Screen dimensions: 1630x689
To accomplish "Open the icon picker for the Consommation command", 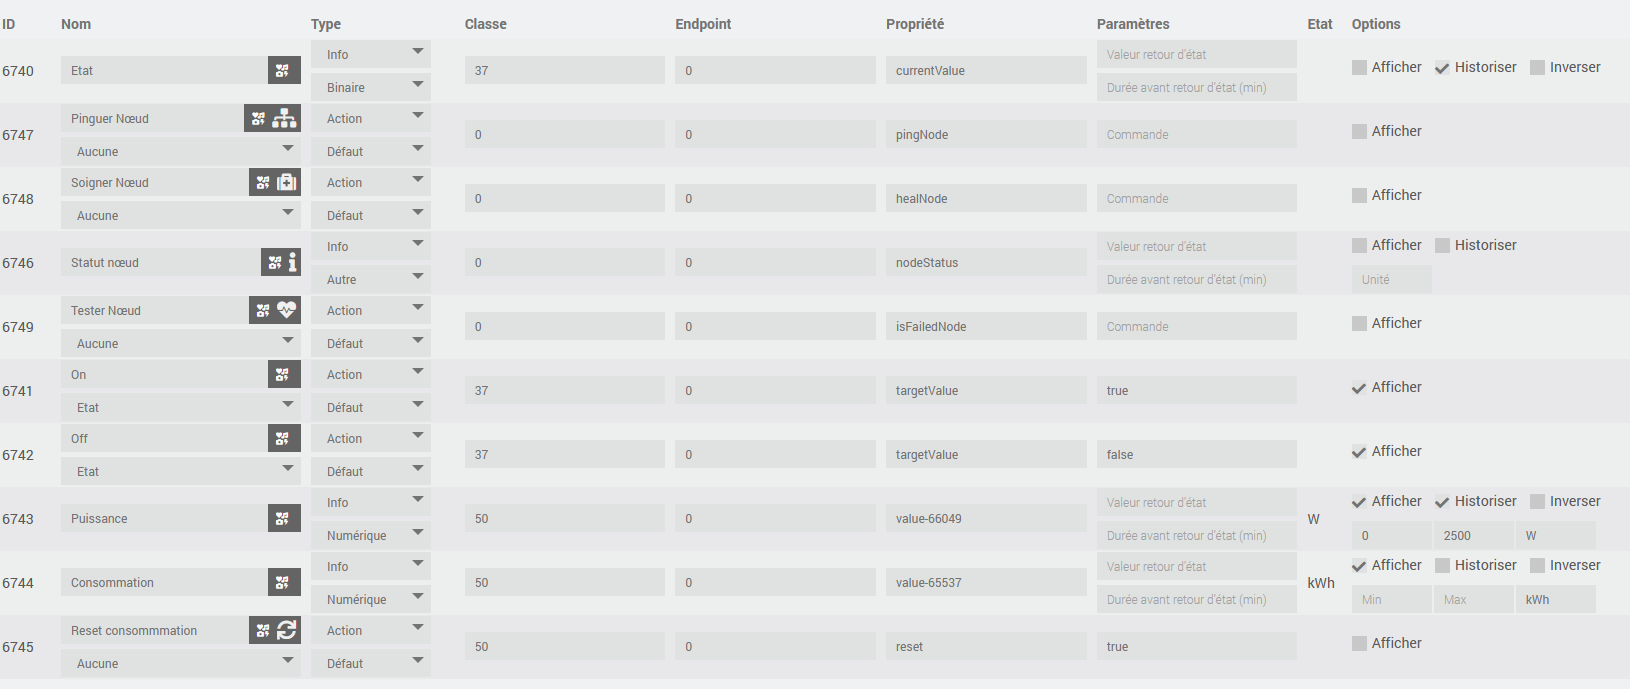I will 283,583.
